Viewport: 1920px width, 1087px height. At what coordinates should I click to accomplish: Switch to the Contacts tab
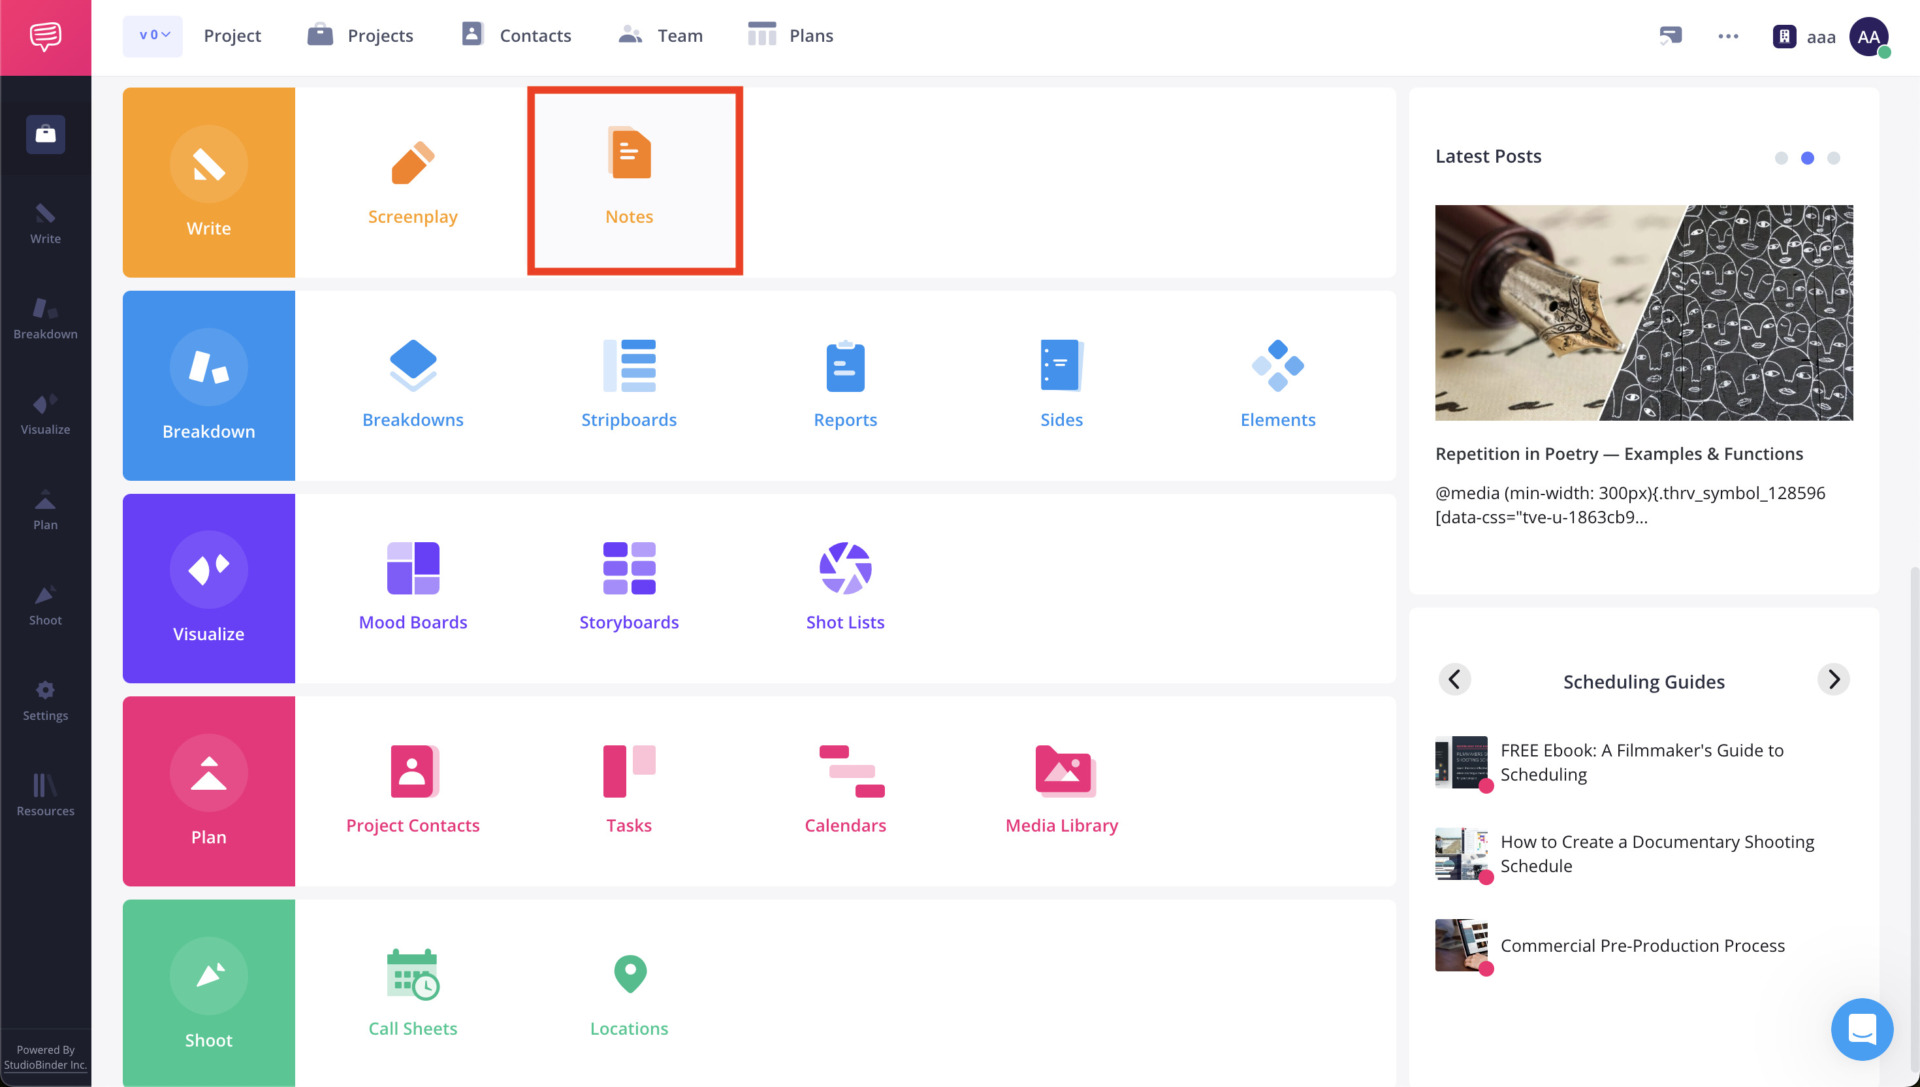tap(516, 35)
